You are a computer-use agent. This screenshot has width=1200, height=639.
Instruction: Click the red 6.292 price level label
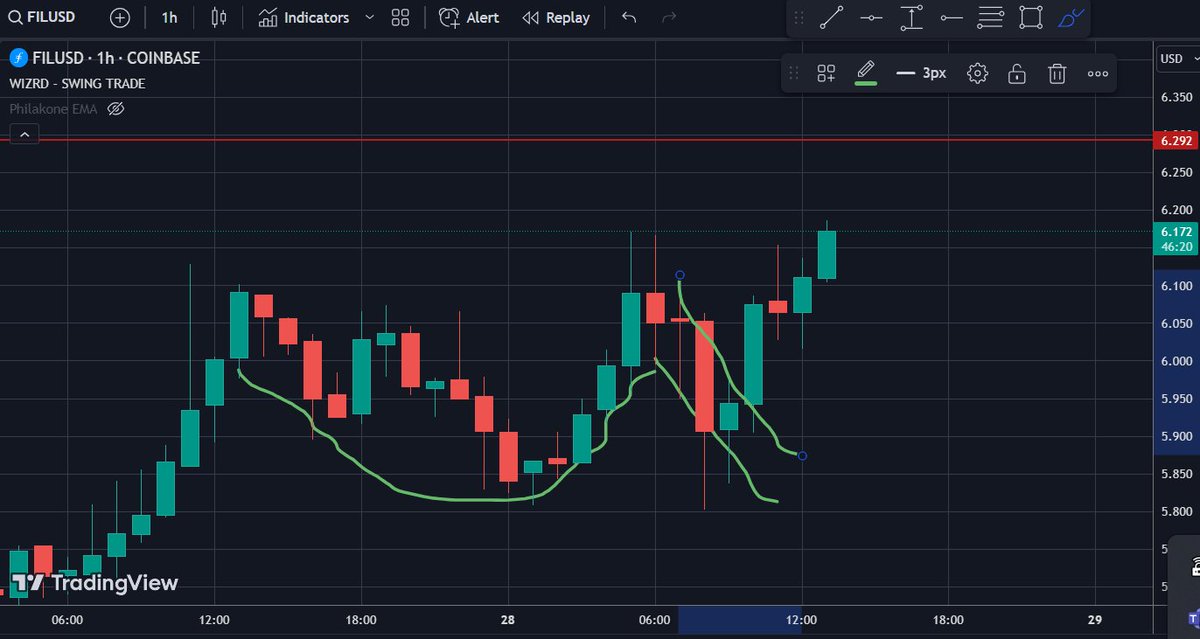[x=1177, y=140]
